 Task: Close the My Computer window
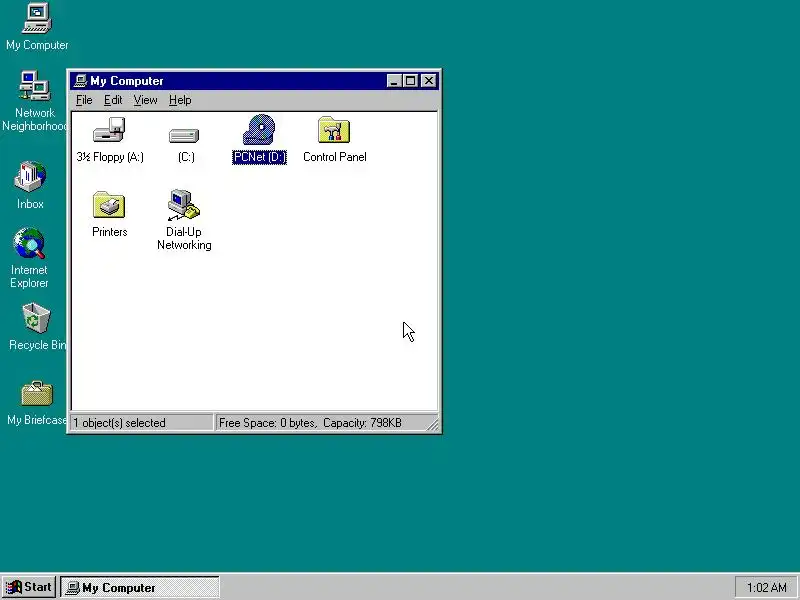429,81
